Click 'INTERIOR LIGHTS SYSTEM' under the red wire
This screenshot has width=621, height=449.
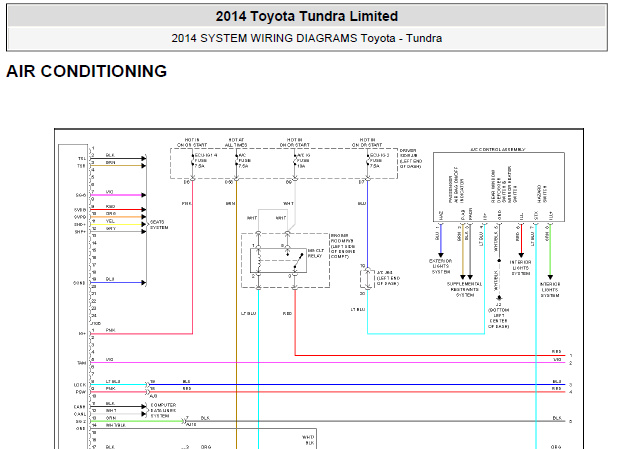click(520, 268)
